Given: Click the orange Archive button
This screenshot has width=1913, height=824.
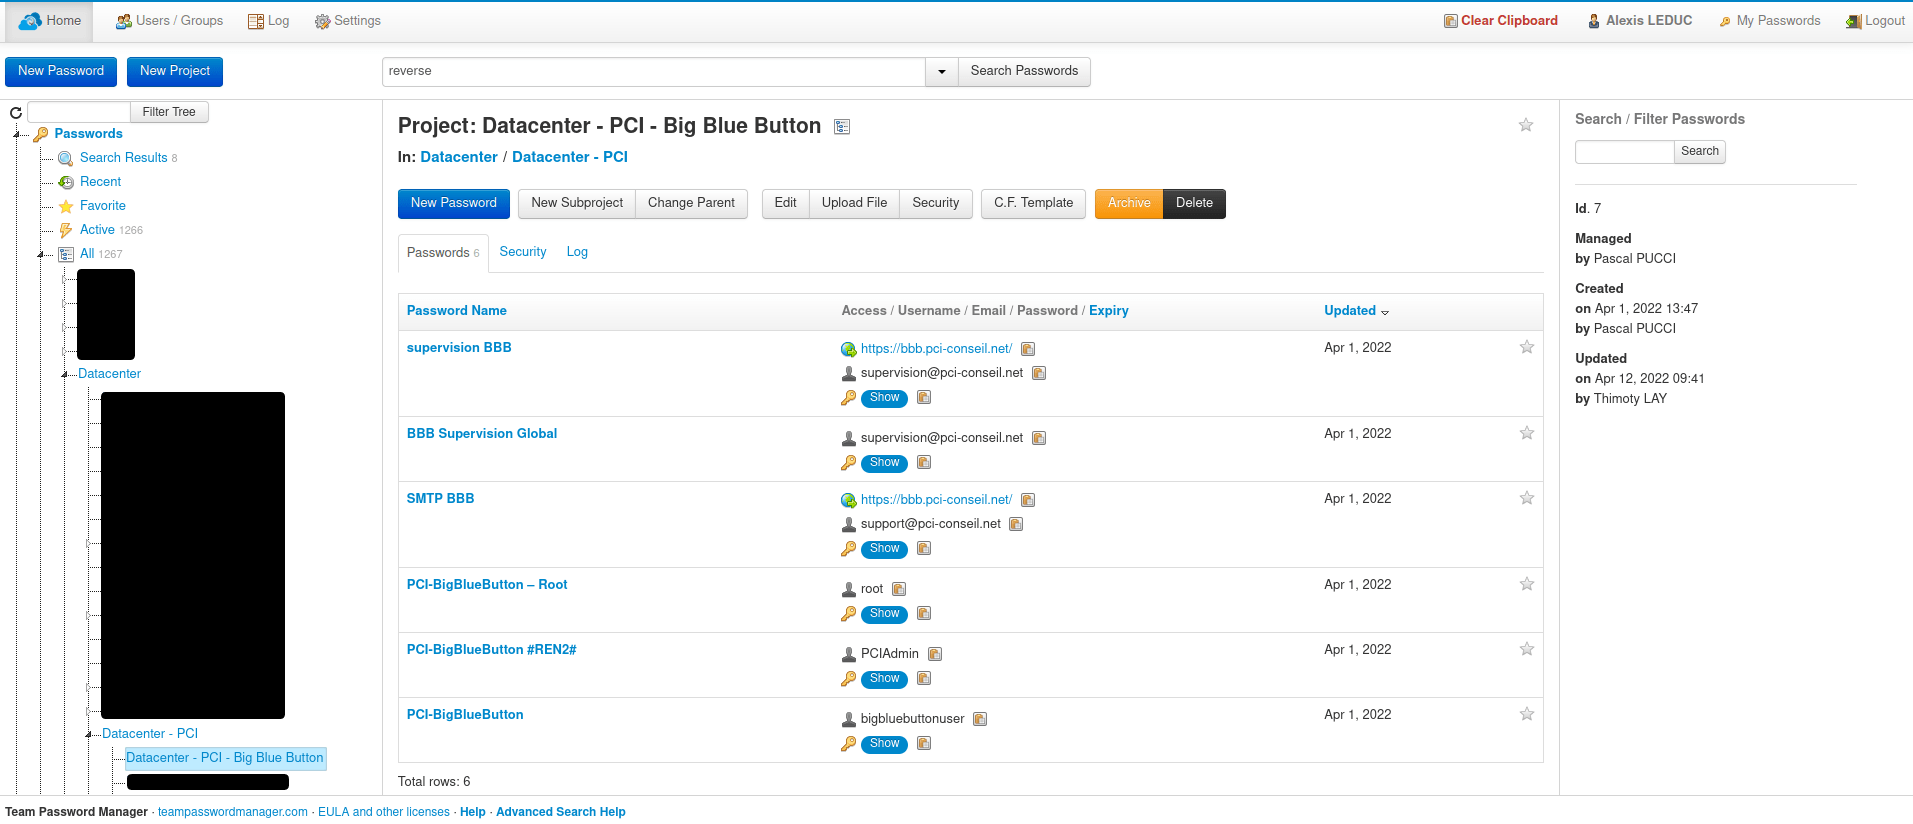Looking at the screenshot, I should tap(1129, 203).
